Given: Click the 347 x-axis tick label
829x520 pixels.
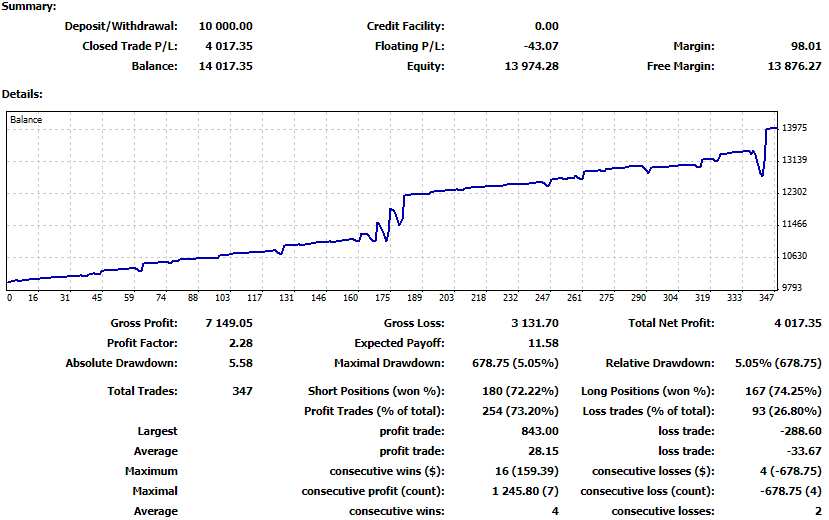Looking at the screenshot, I should coord(767,298).
